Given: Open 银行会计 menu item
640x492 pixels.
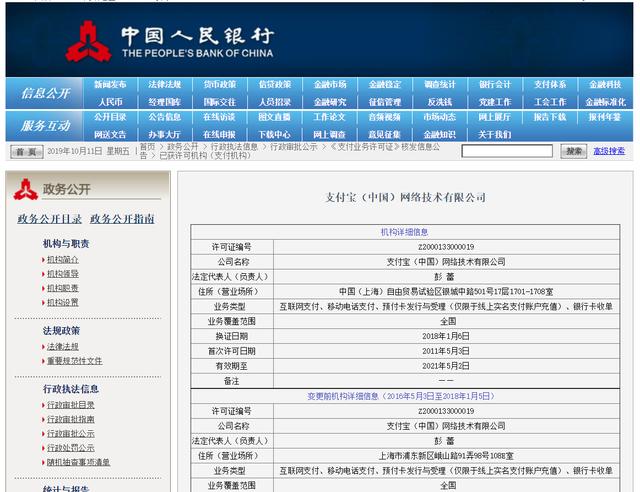Looking at the screenshot, I should tap(495, 85).
